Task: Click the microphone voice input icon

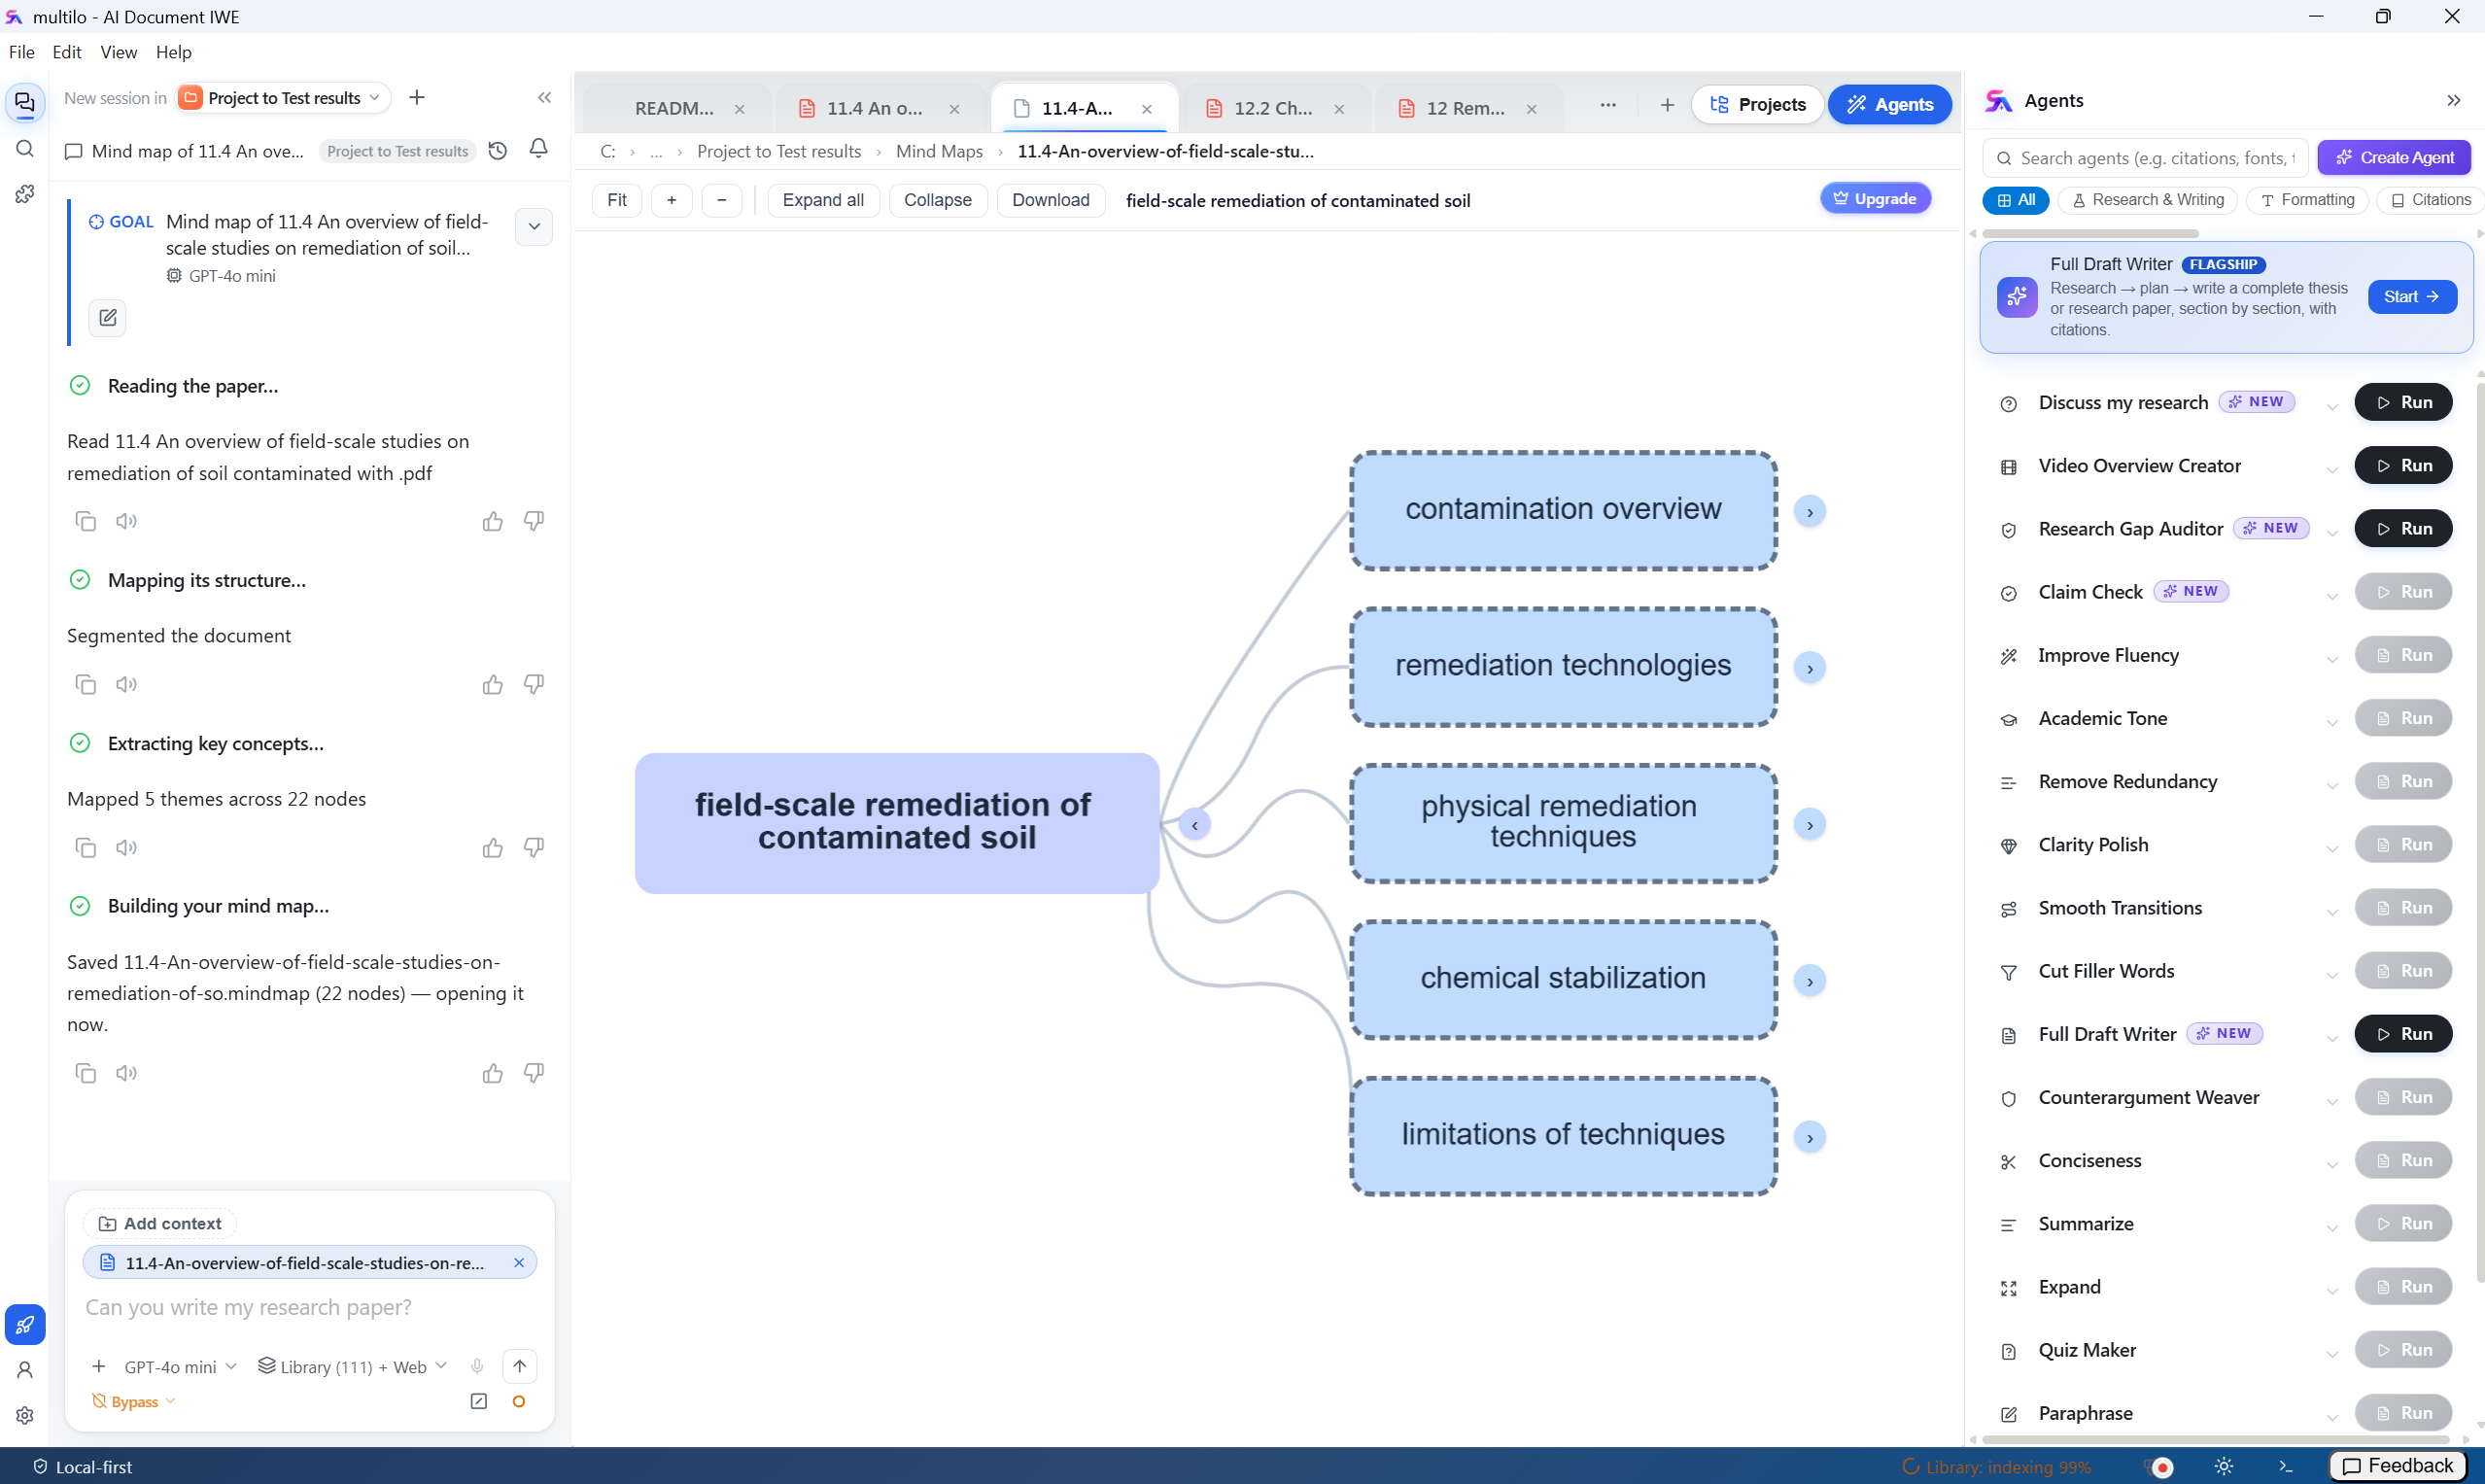Action: [477, 1366]
